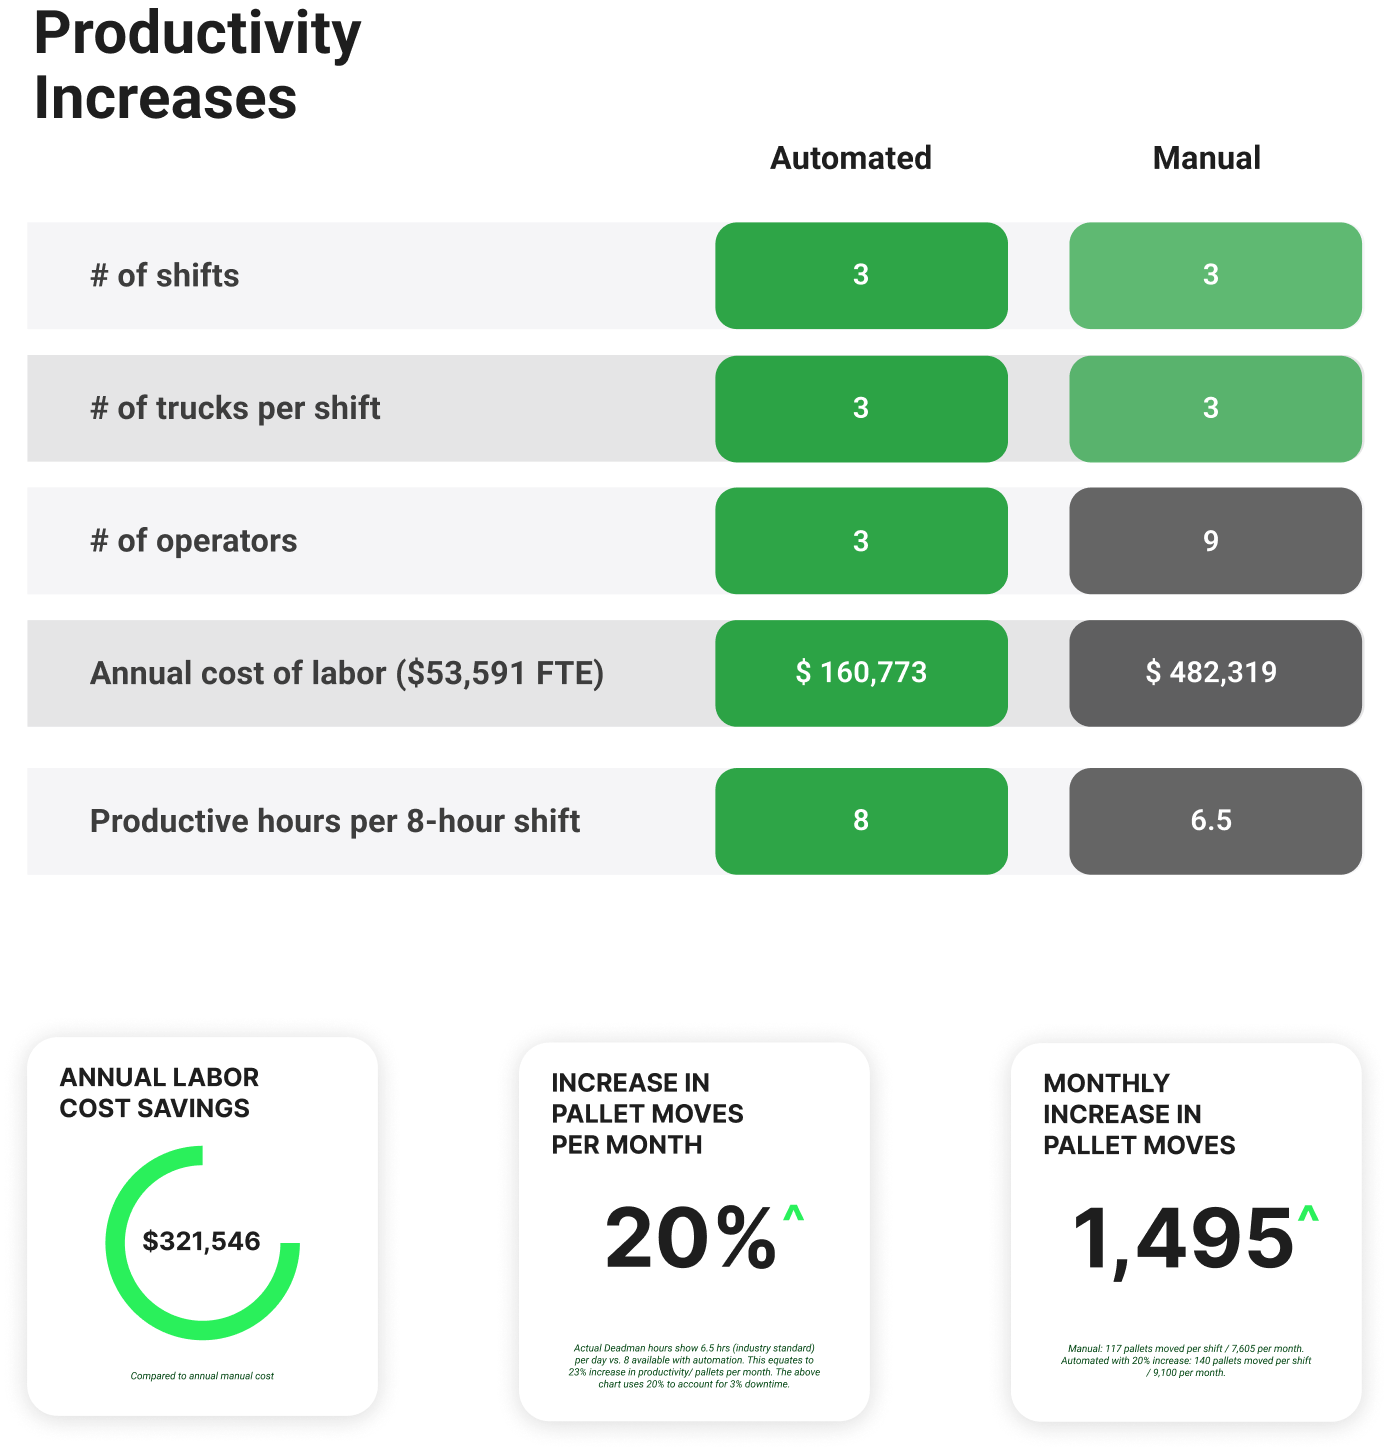Screen dimensions: 1389x1452
Task: Click the green caret beside 1,495
Action: [1308, 1214]
